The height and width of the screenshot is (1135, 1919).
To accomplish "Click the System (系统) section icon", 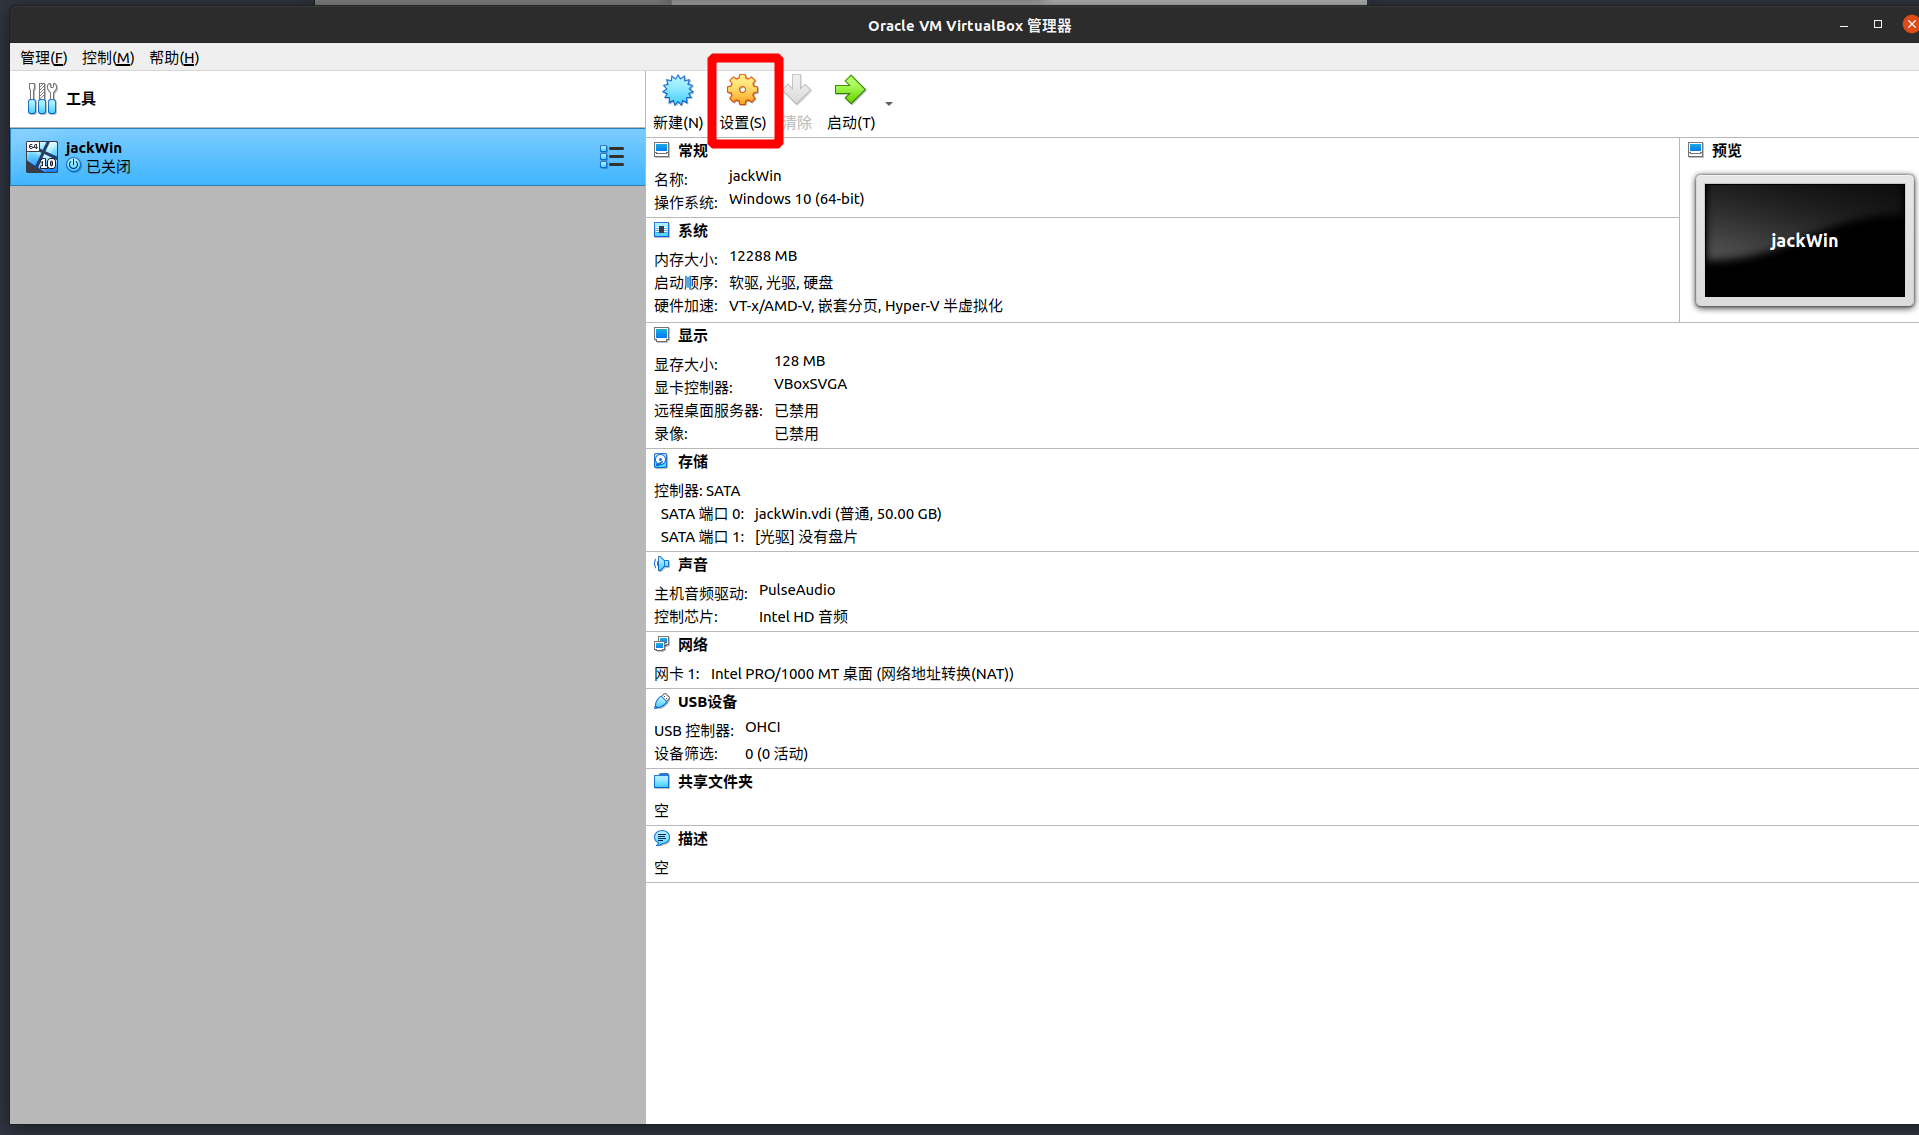I will (661, 230).
